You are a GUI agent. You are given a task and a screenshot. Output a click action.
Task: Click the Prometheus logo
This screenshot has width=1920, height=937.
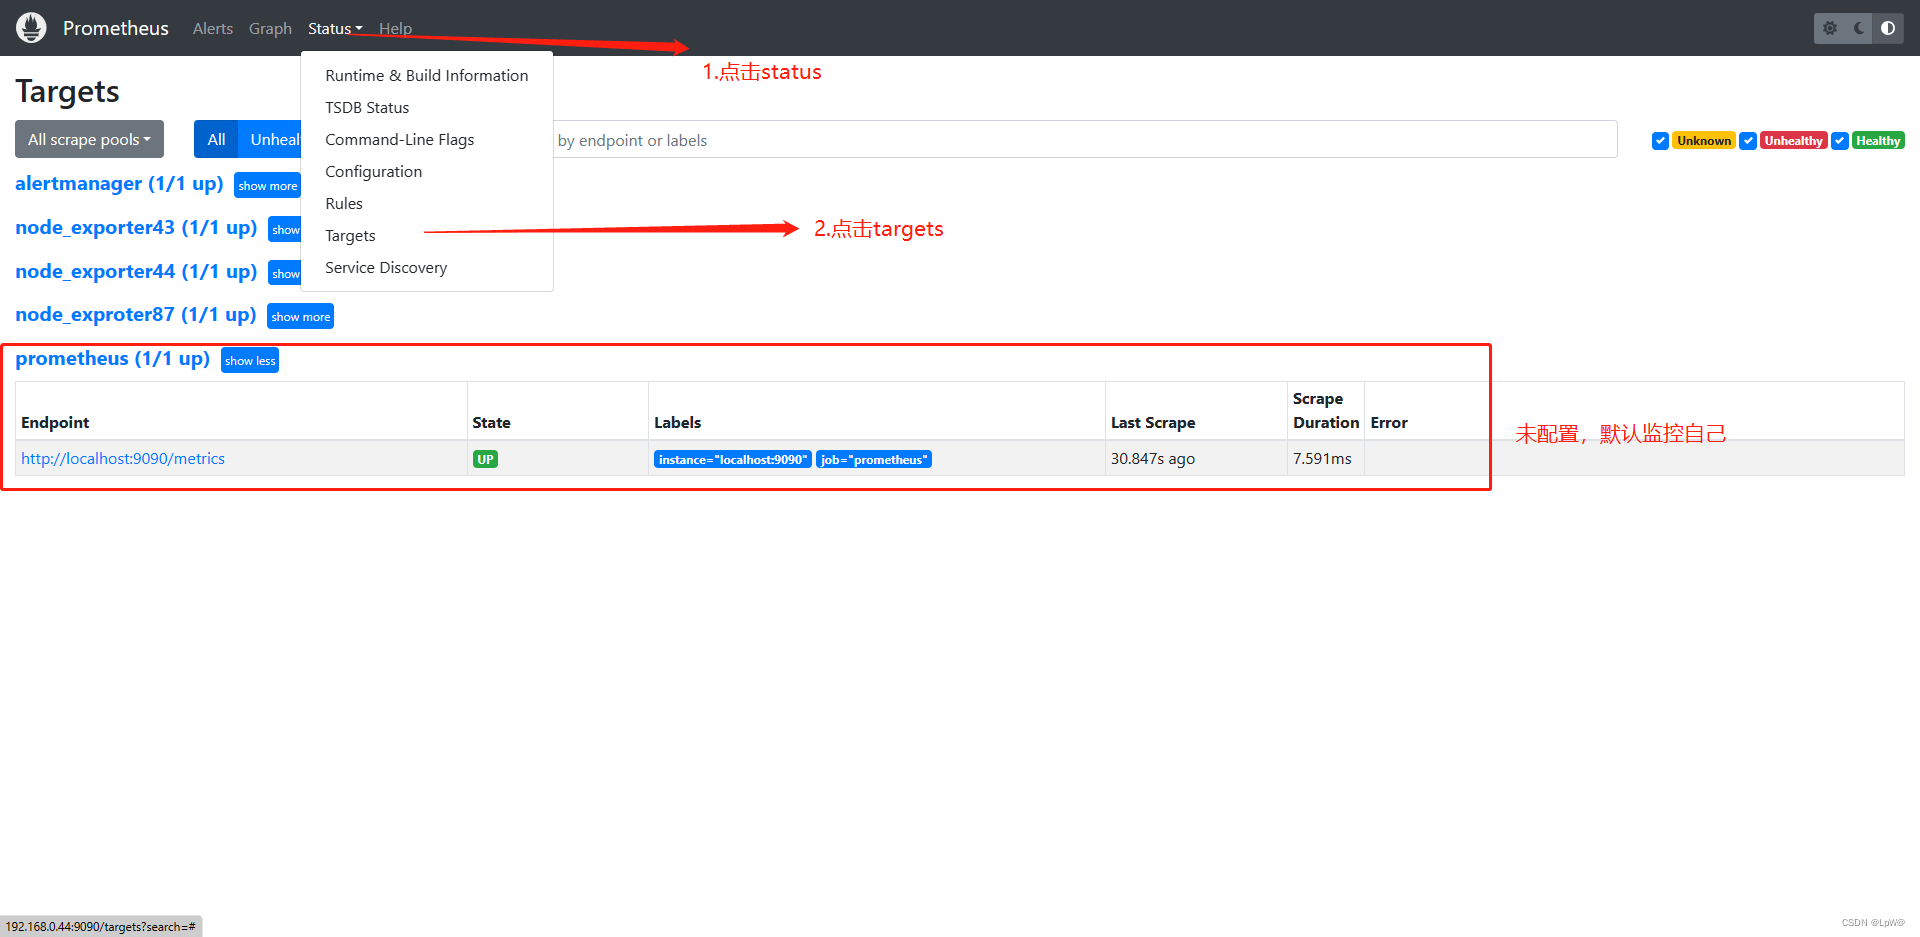31,27
